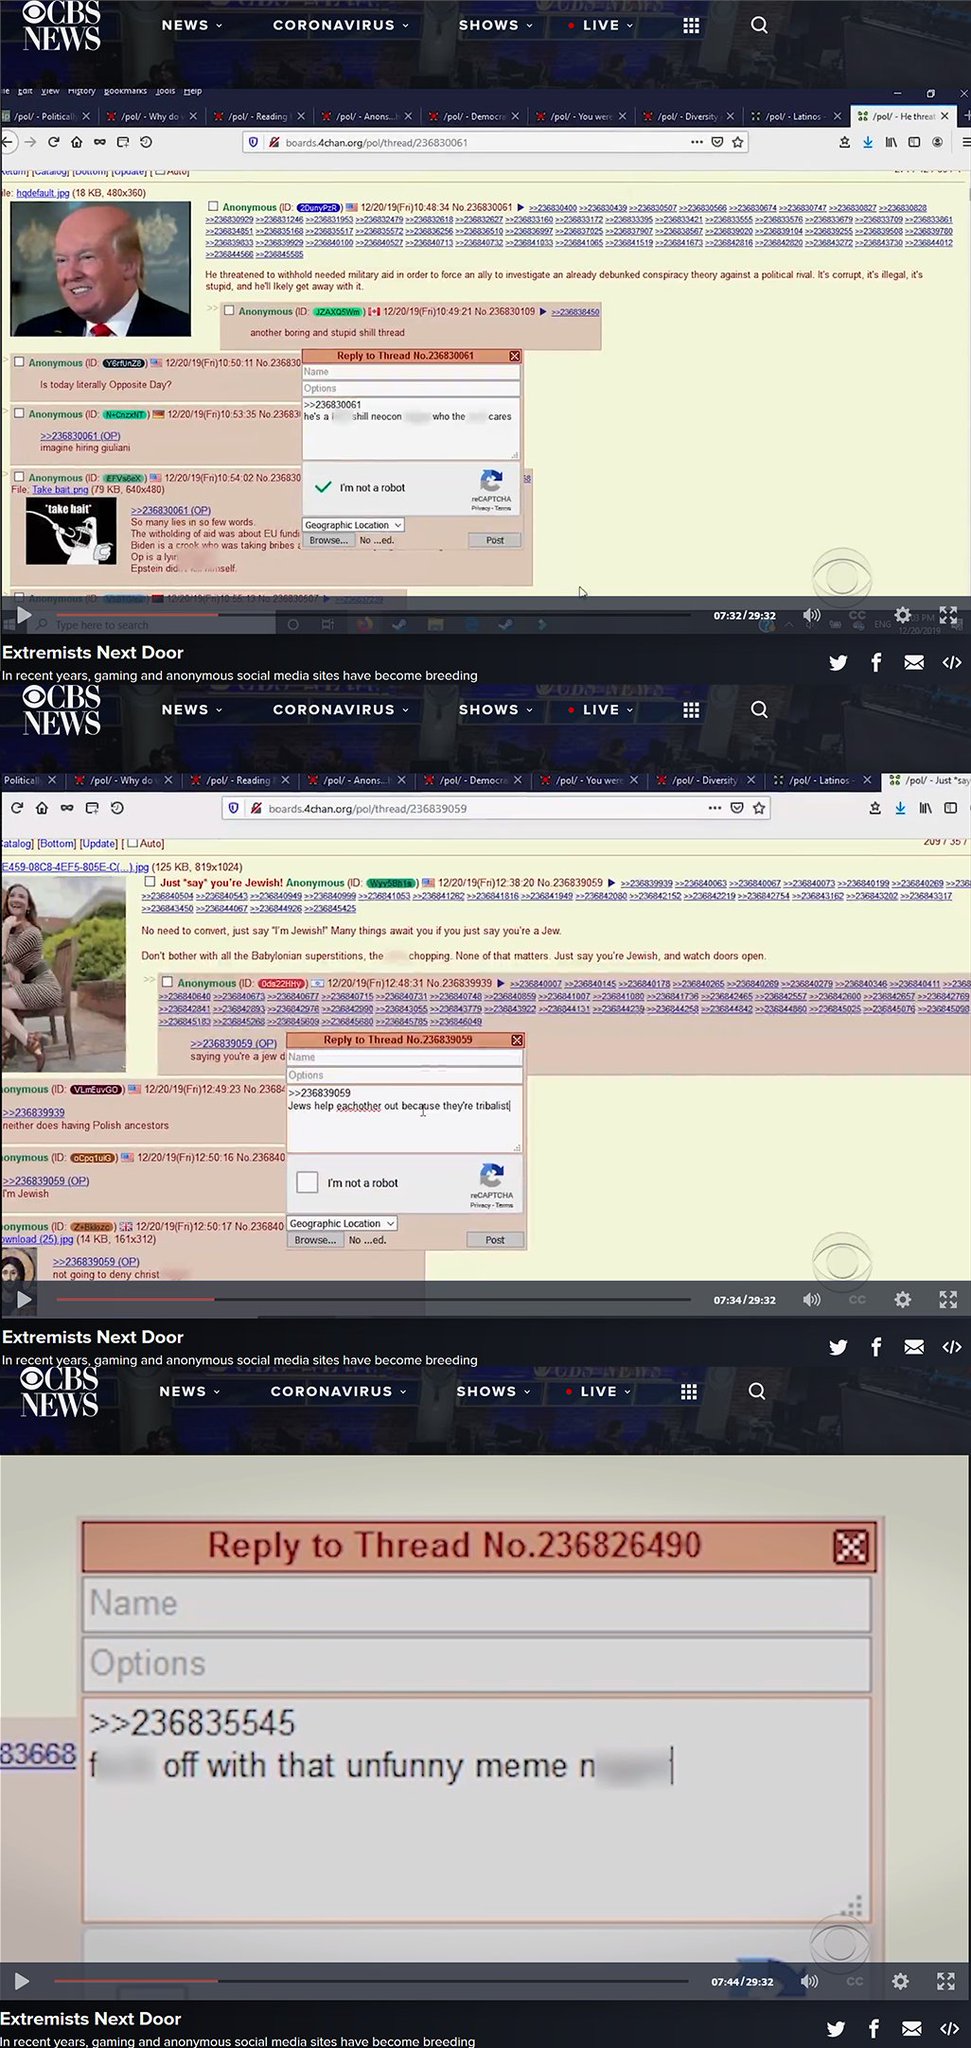The image size is (971, 2048).
Task: Seek on the 07:44 player progress bar
Action: click(371, 1980)
